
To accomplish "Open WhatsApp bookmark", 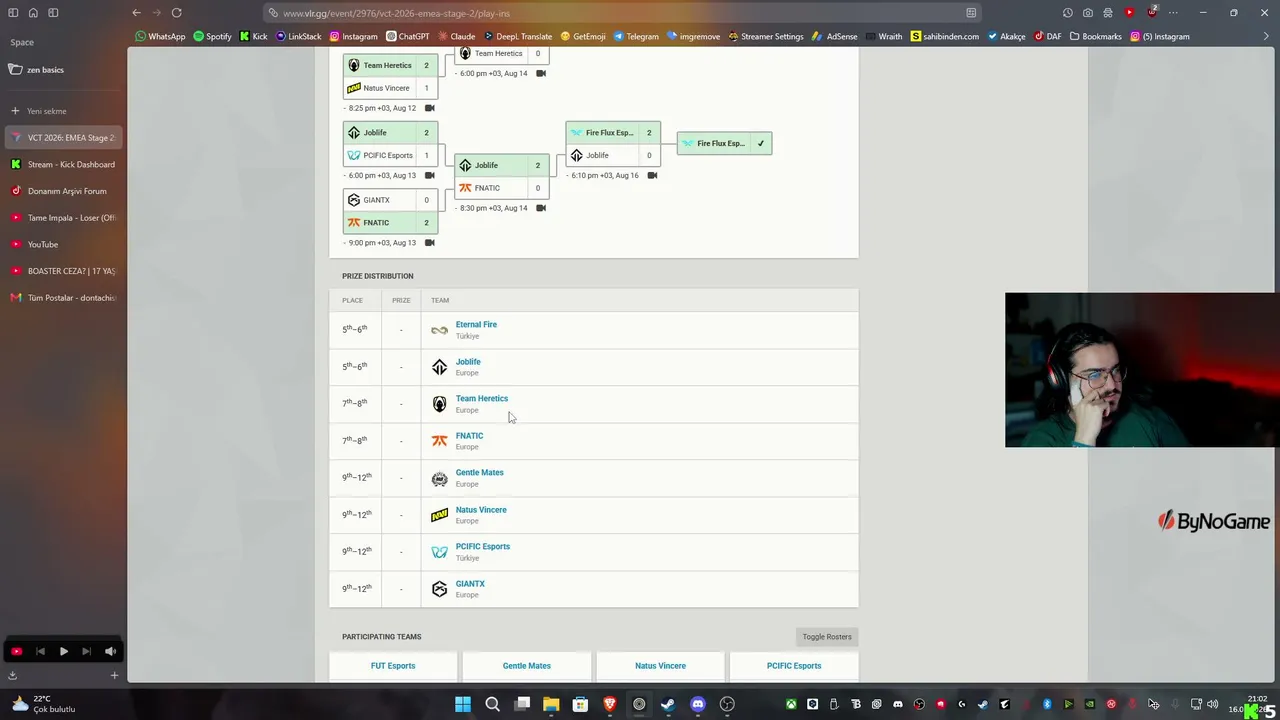I will click(160, 36).
